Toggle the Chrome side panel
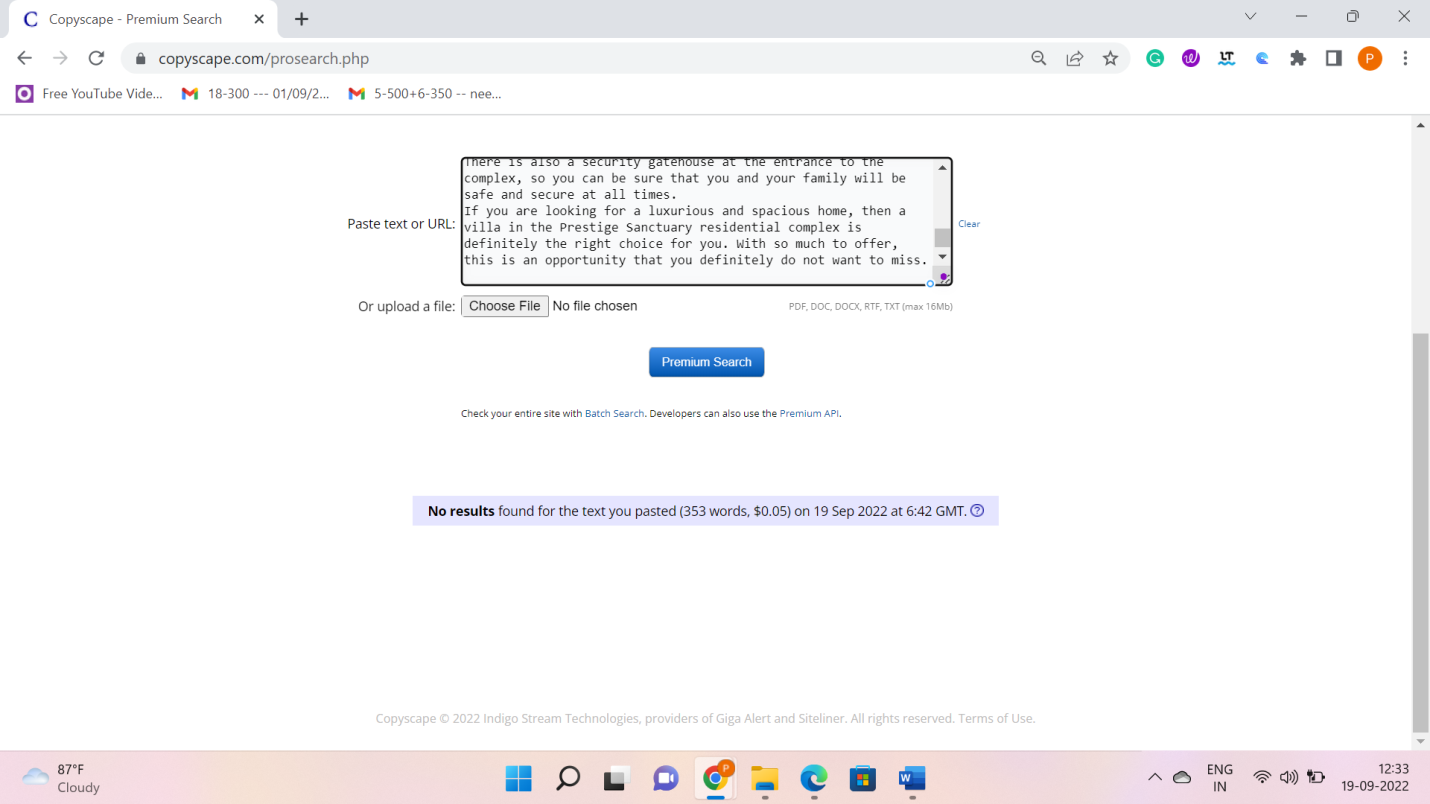The image size is (1430, 804). click(x=1333, y=59)
